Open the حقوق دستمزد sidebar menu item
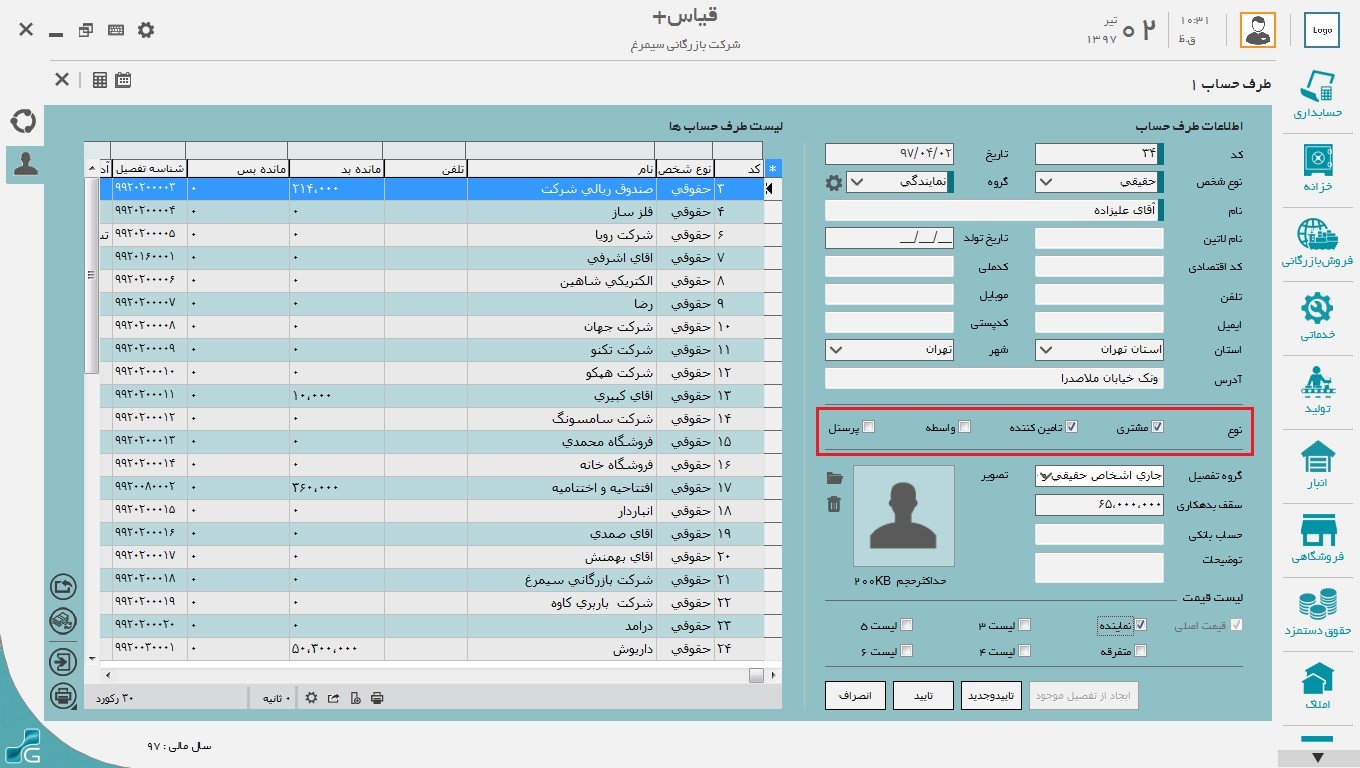The width and height of the screenshot is (1360, 768). coord(1317,614)
